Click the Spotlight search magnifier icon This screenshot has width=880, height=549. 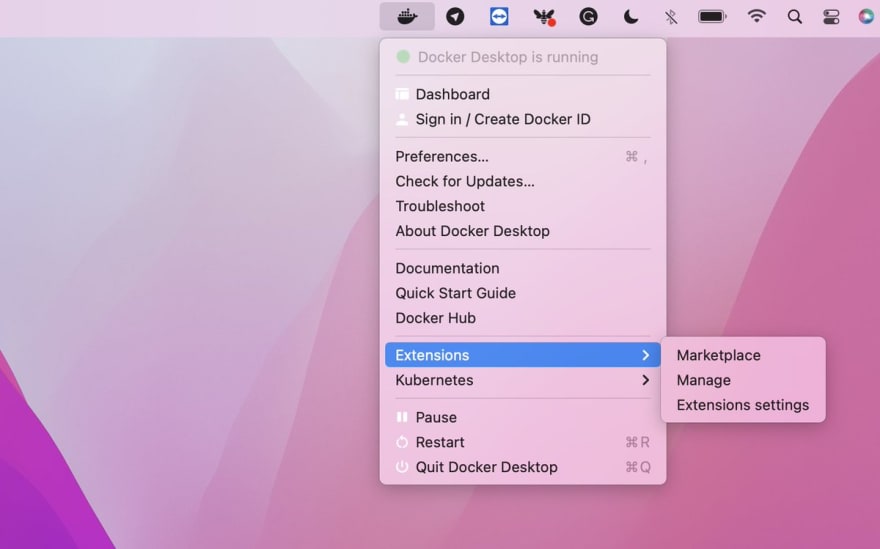(x=794, y=17)
